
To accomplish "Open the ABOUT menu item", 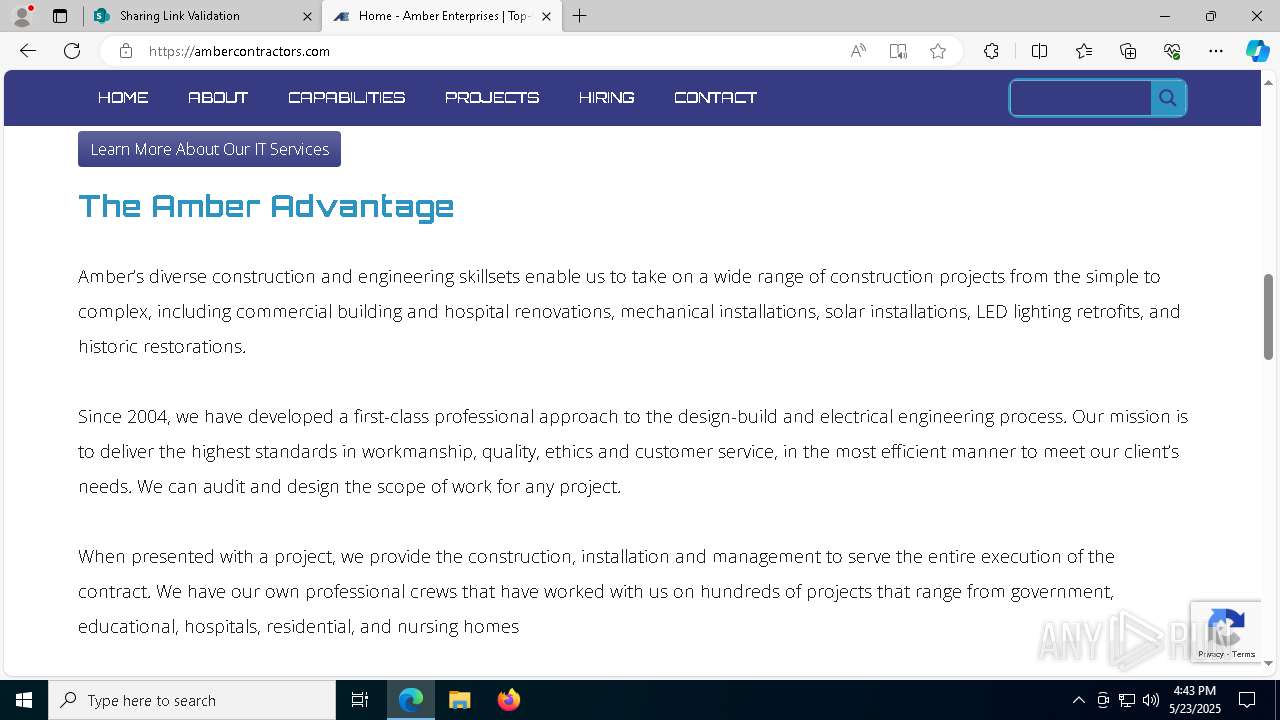I will pos(218,97).
